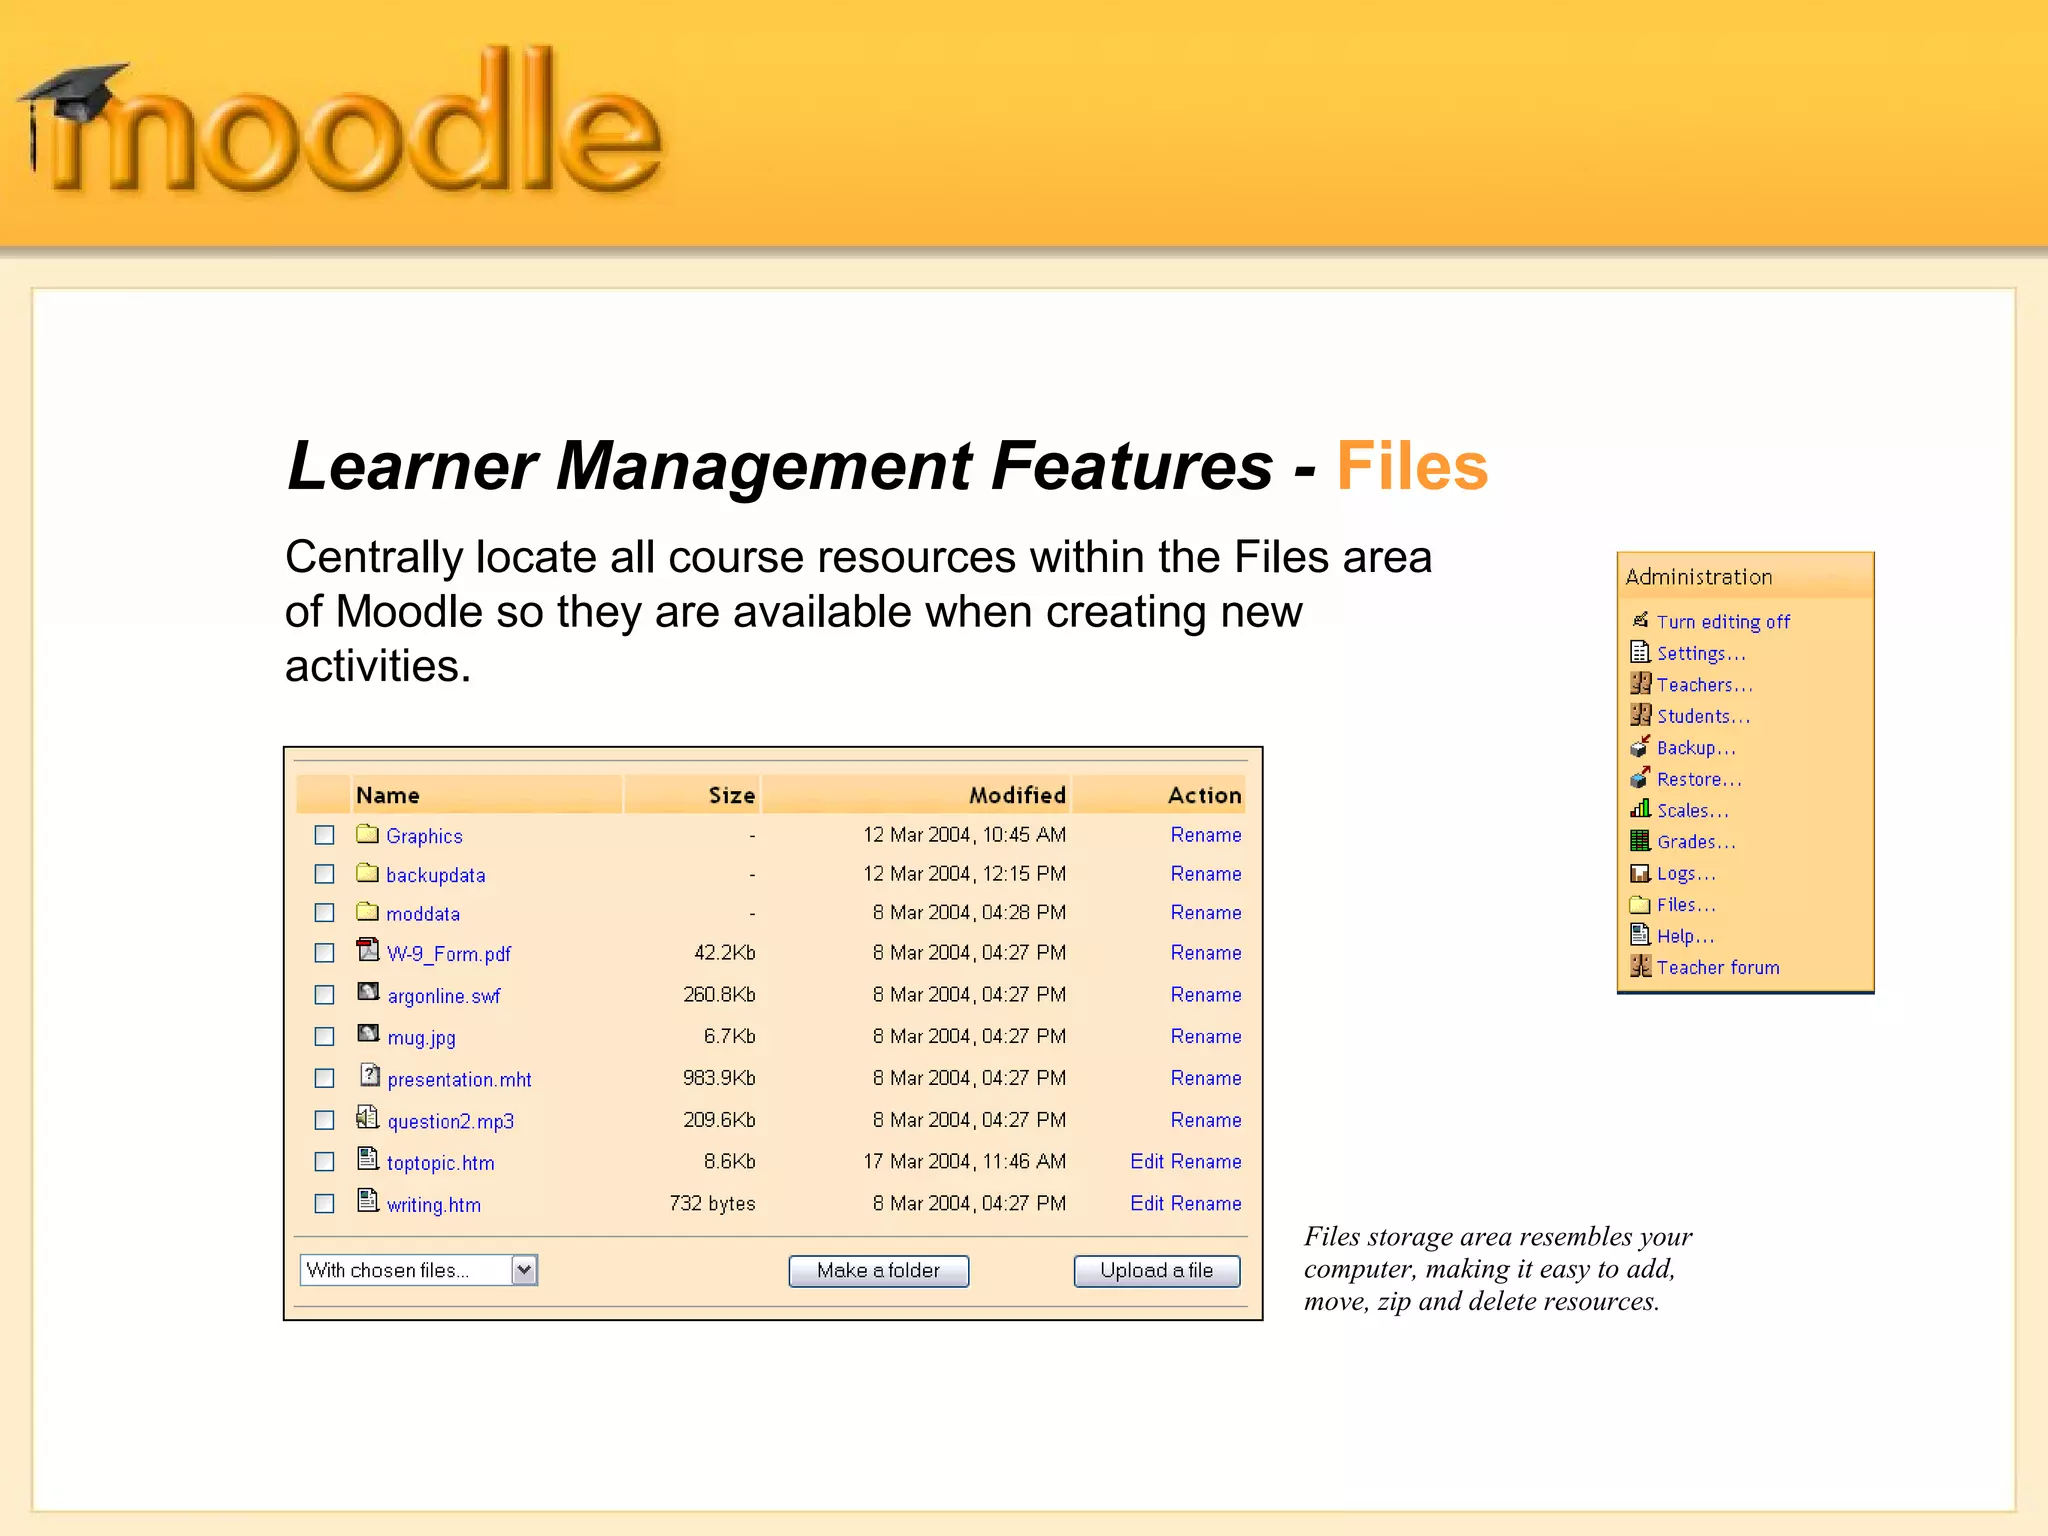Tick the mug.jpg checkbox
Image resolution: width=2048 pixels, height=1536 pixels.
coord(324,1036)
